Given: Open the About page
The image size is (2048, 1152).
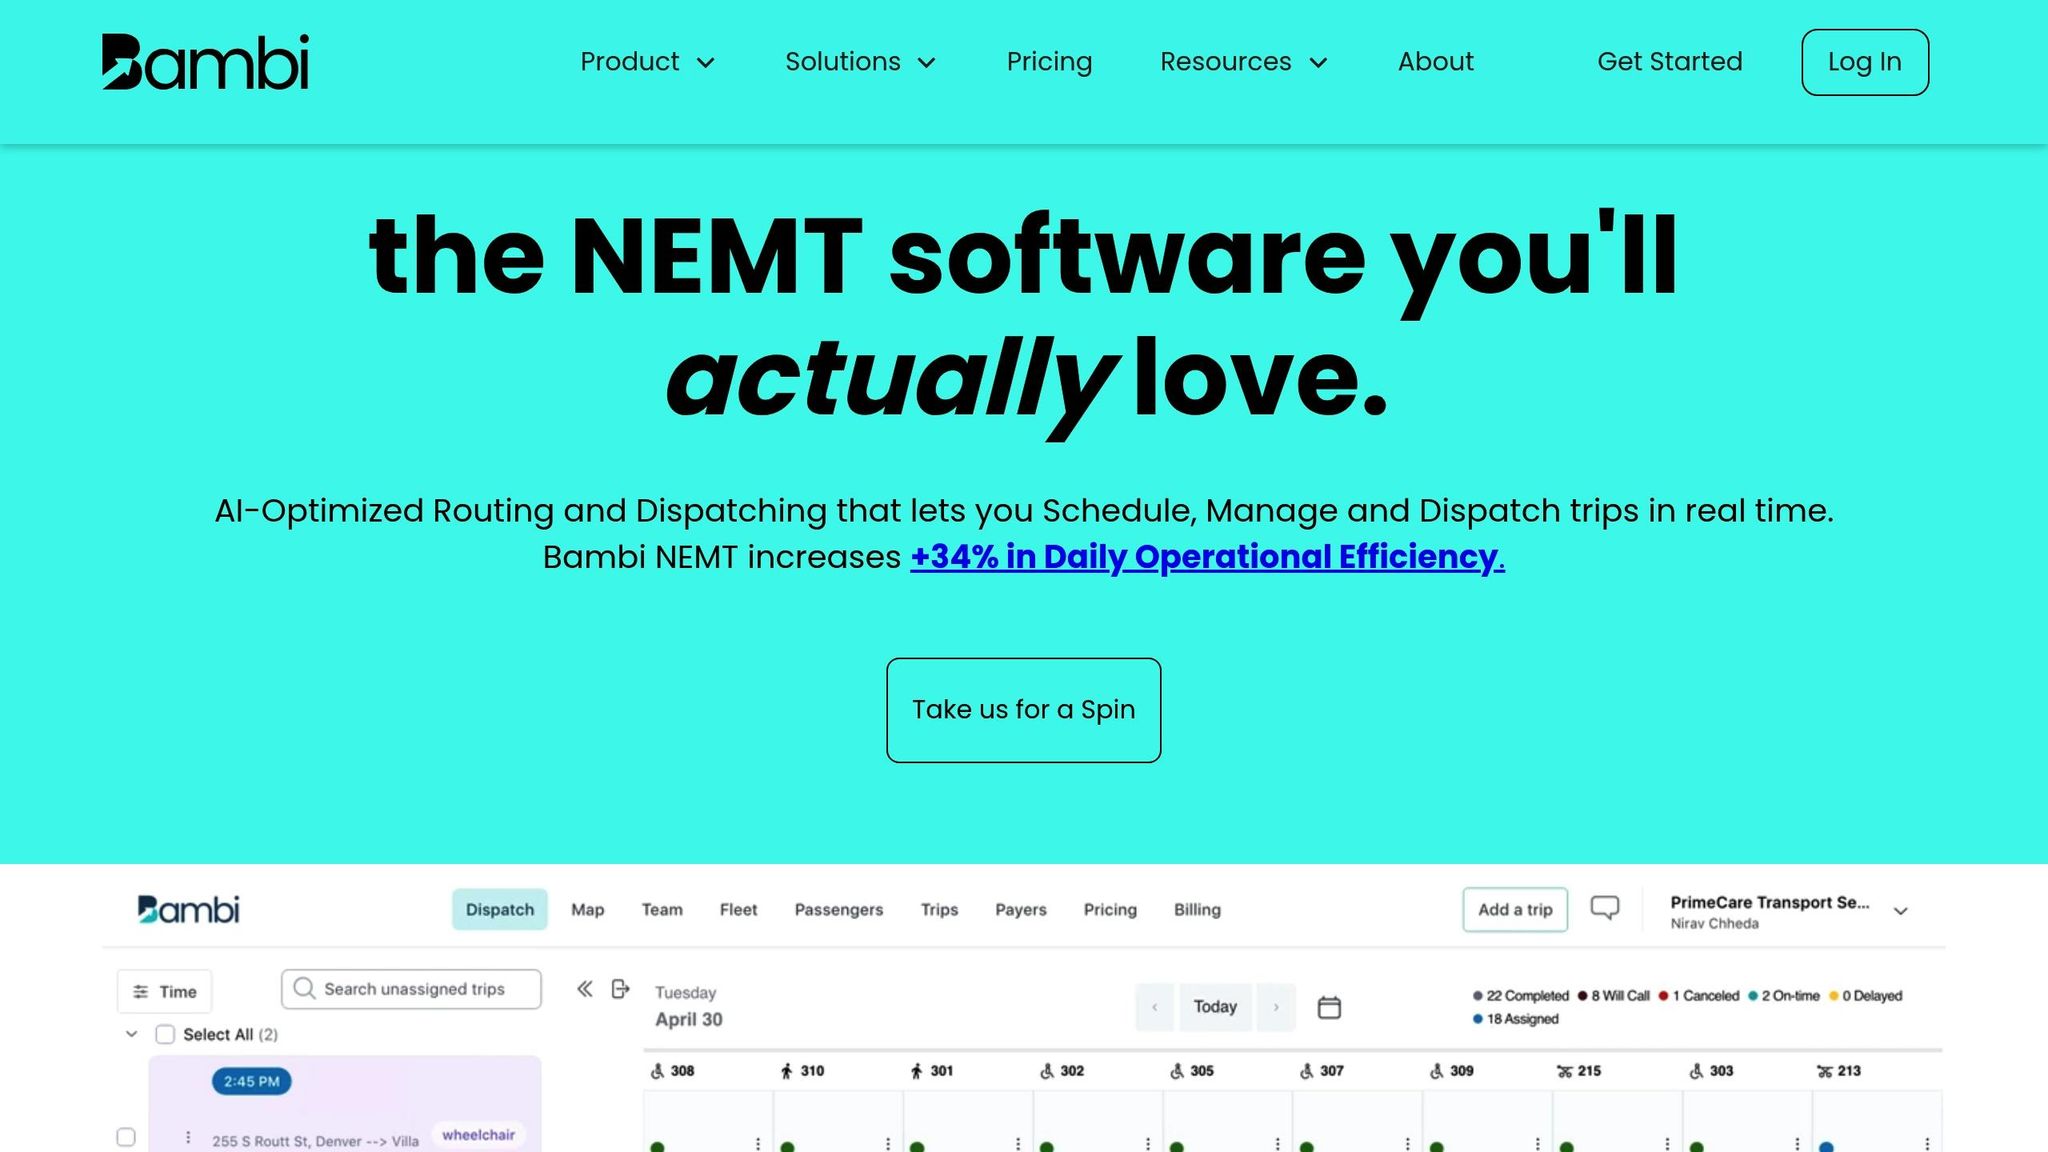Looking at the screenshot, I should pyautogui.click(x=1436, y=62).
